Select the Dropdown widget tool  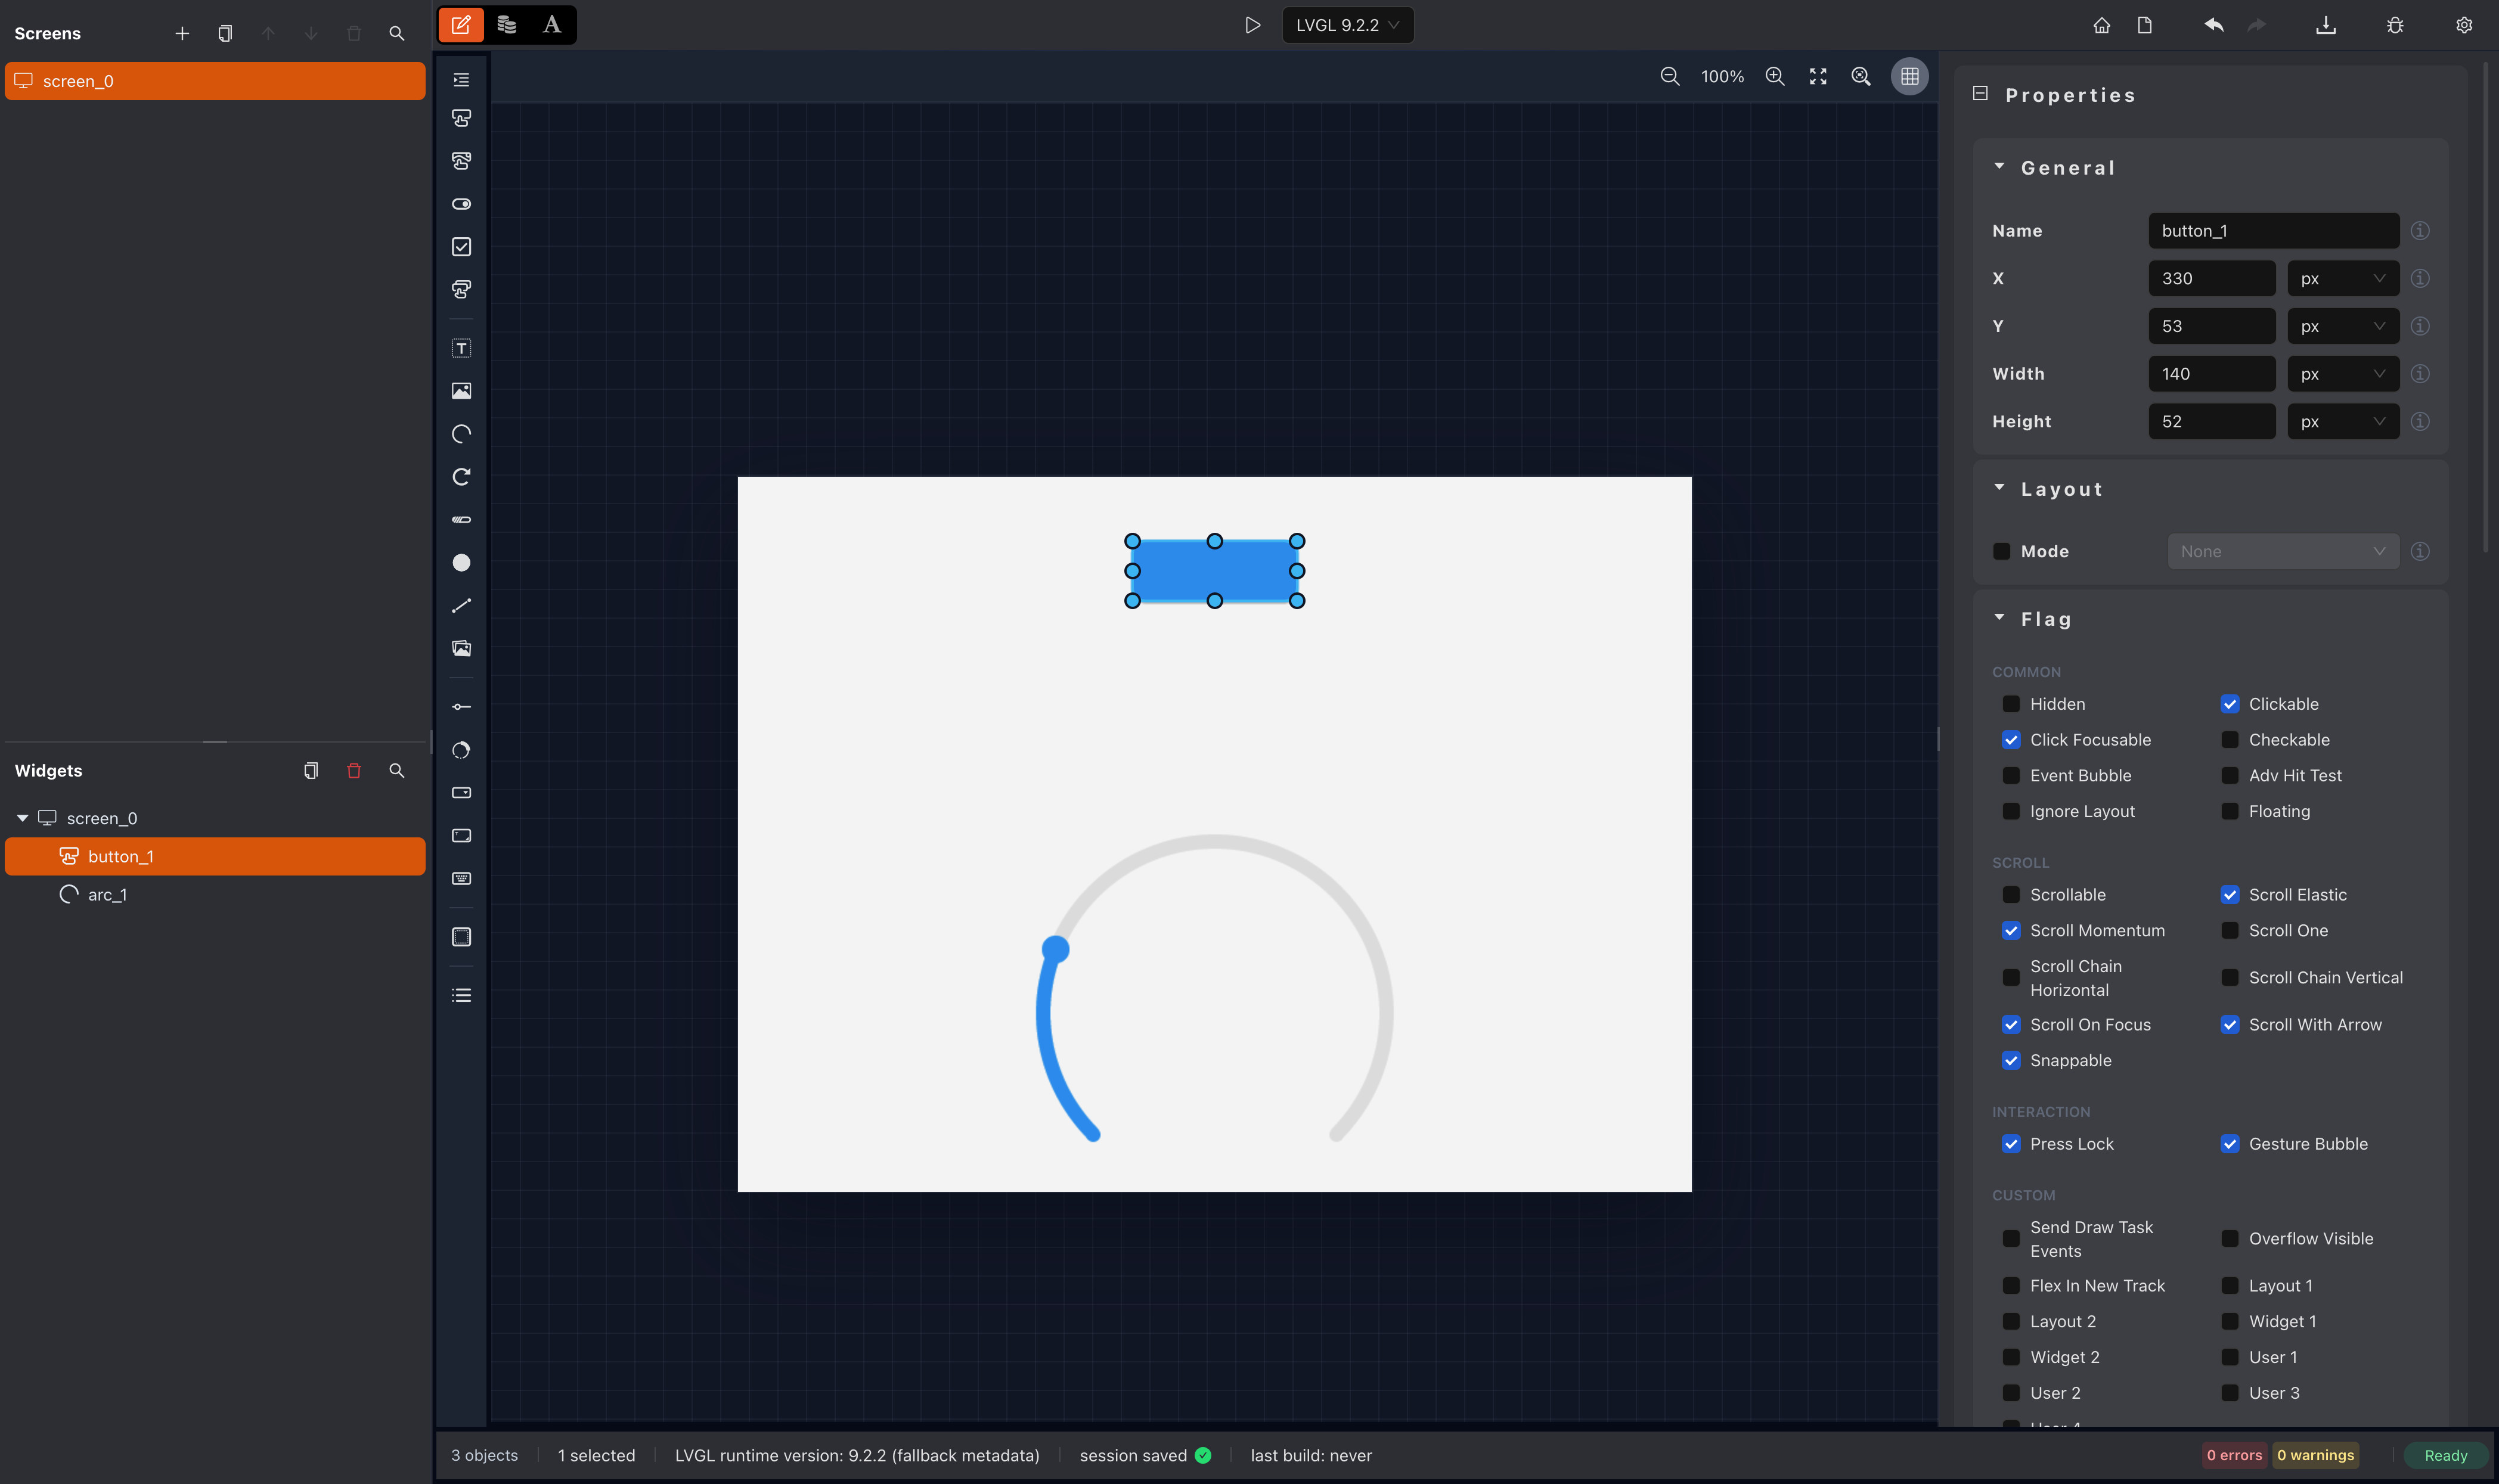pos(461,793)
